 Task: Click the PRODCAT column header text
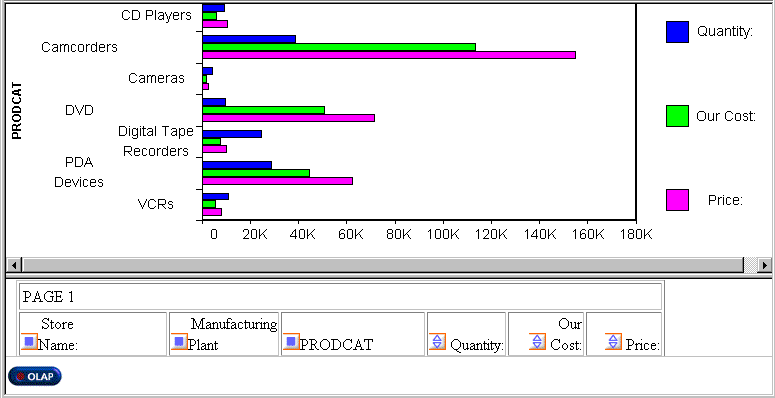tap(337, 345)
